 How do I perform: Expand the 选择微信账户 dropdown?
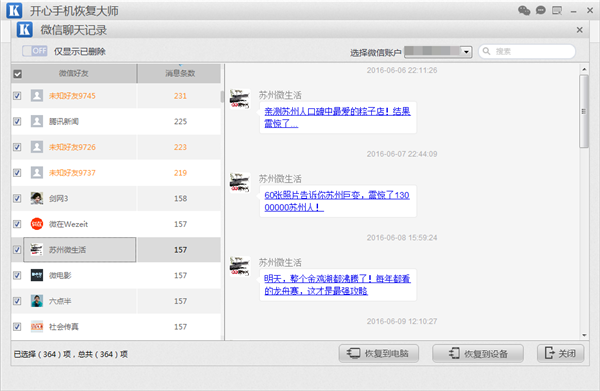point(466,51)
